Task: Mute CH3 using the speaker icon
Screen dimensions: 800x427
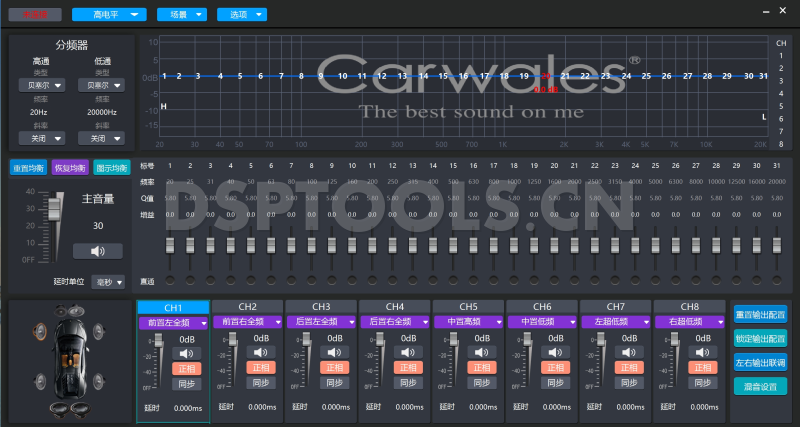Action: [x=334, y=352]
